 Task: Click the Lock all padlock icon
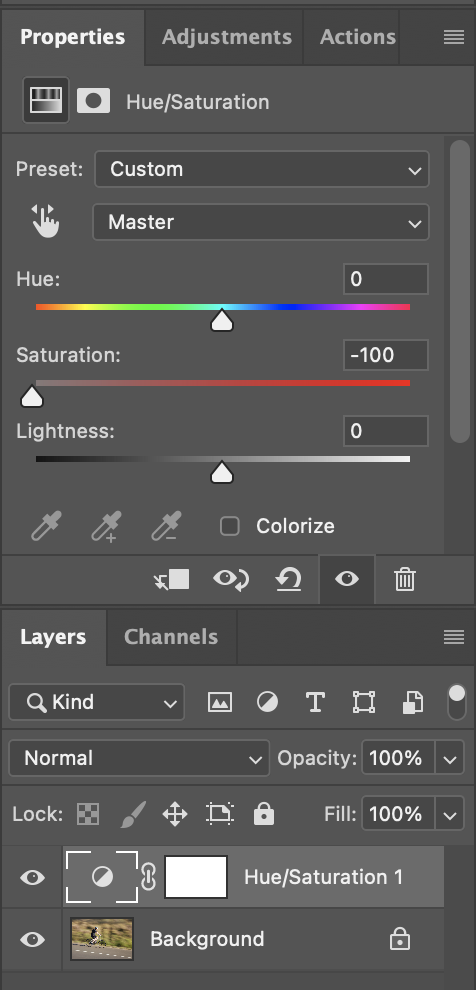(263, 814)
